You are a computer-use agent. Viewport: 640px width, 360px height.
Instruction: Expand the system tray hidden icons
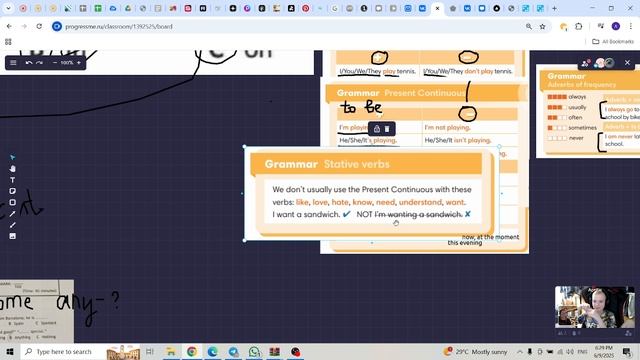[x=520, y=351]
